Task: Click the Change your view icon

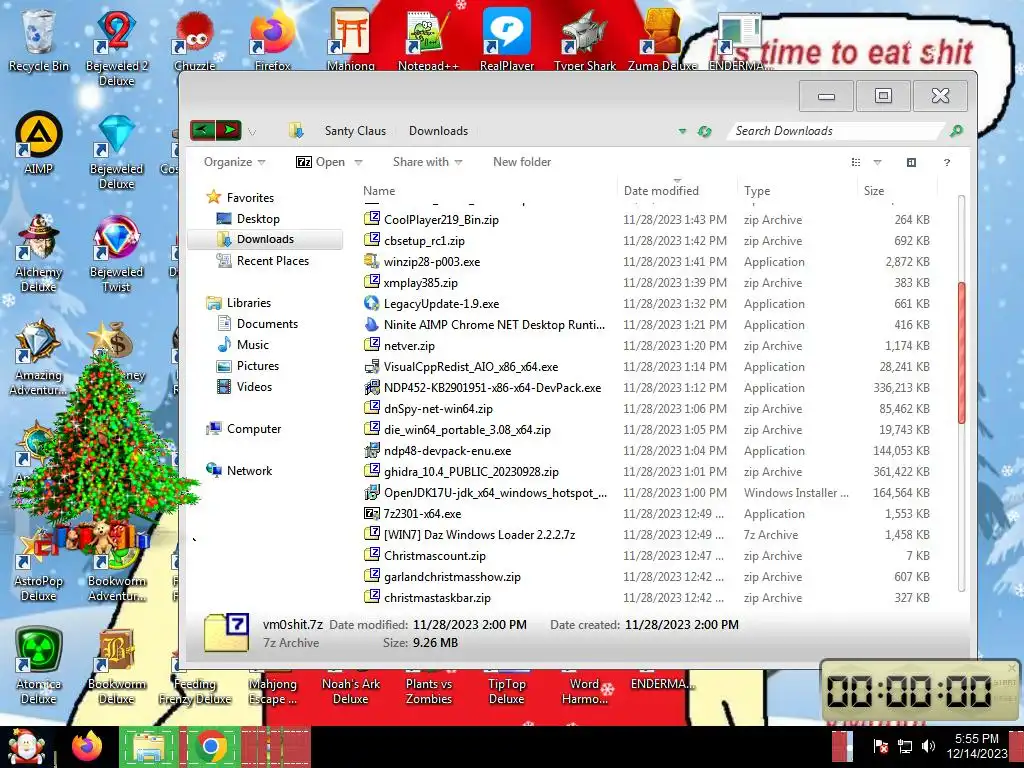Action: tap(856, 162)
